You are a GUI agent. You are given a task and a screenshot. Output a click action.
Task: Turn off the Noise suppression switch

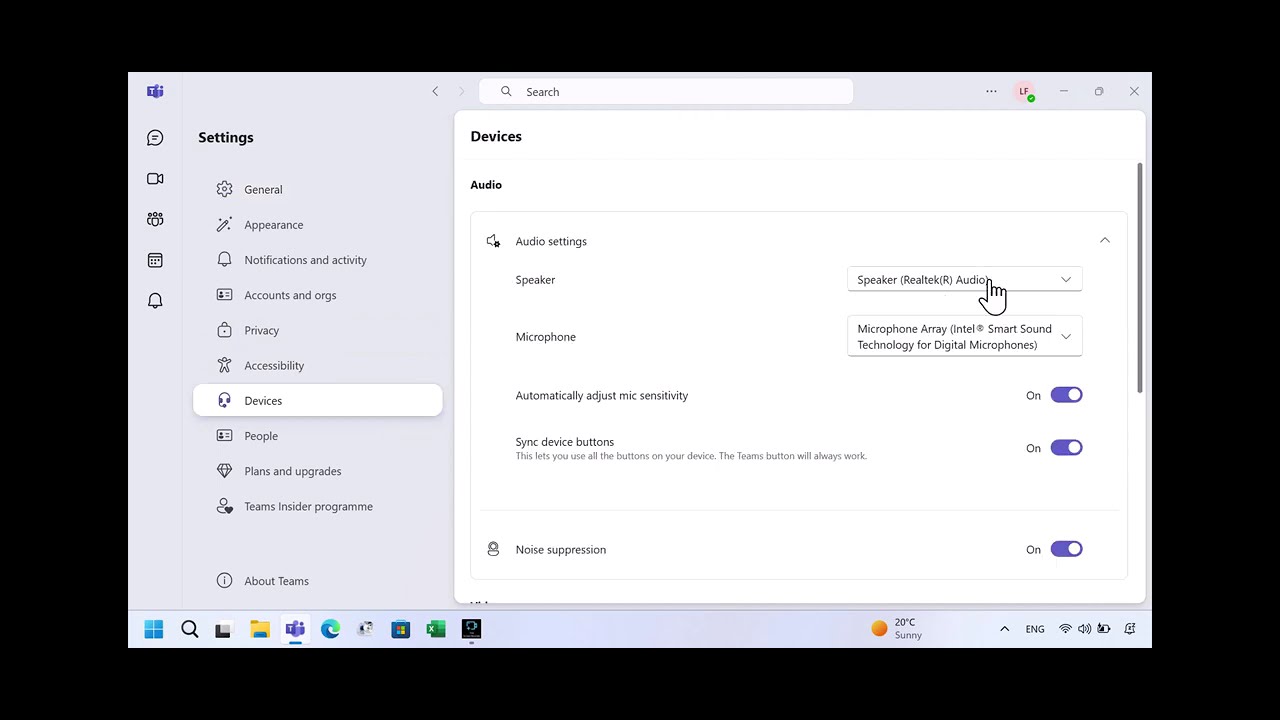1066,549
